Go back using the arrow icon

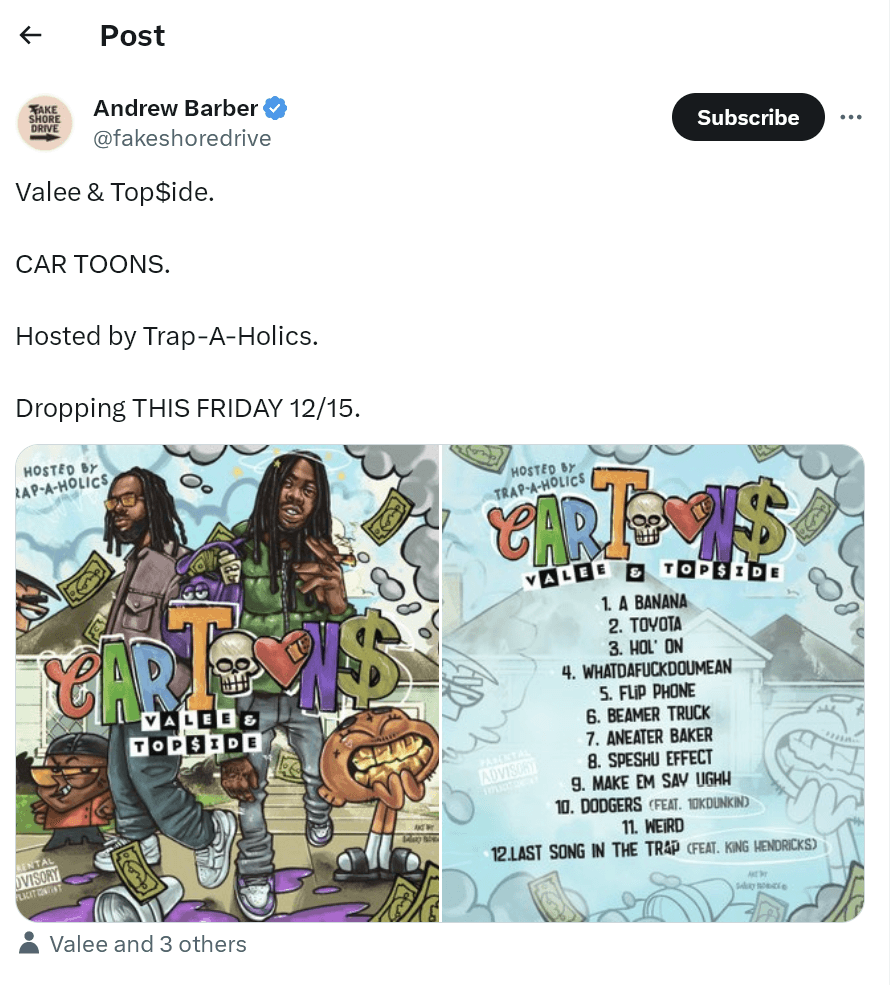tap(30, 35)
